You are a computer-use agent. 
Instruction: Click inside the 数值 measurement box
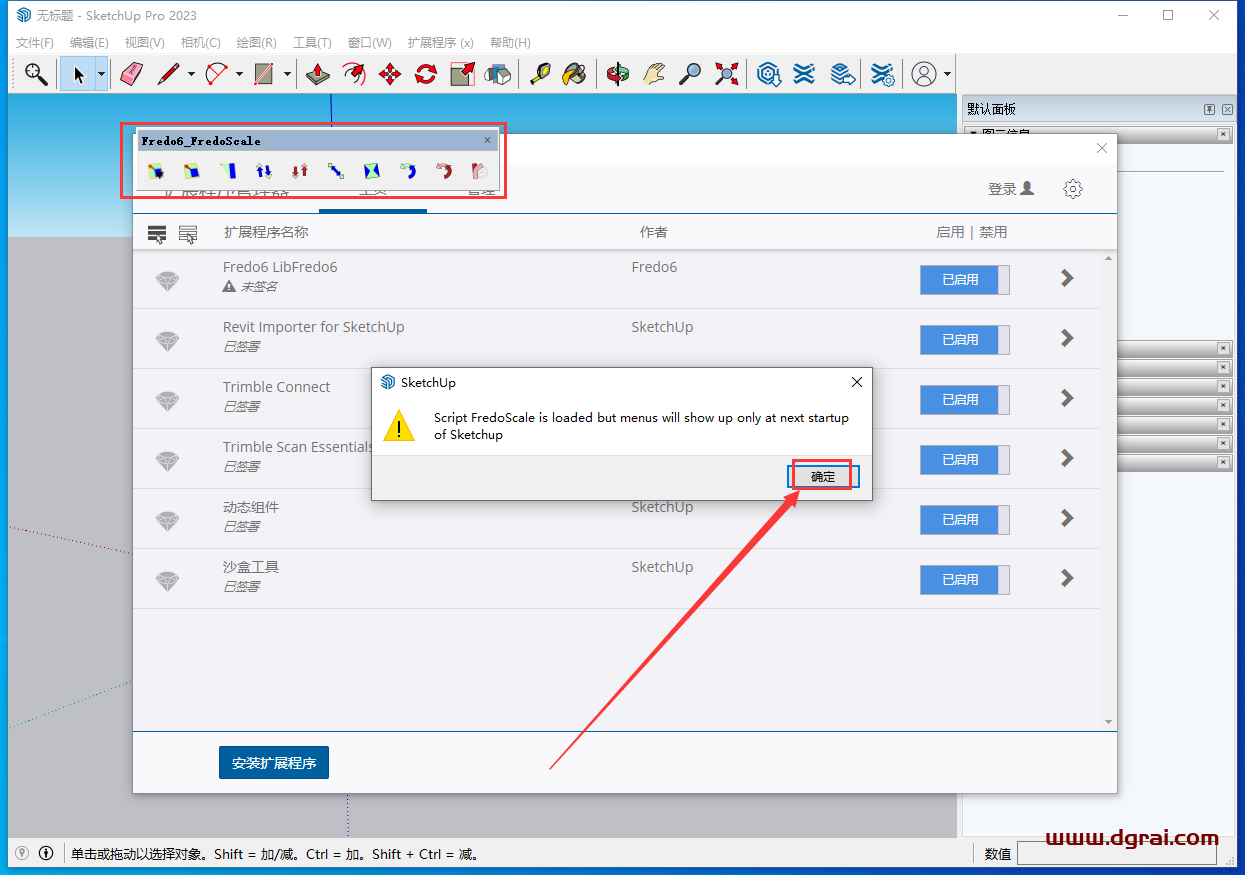(1117, 853)
